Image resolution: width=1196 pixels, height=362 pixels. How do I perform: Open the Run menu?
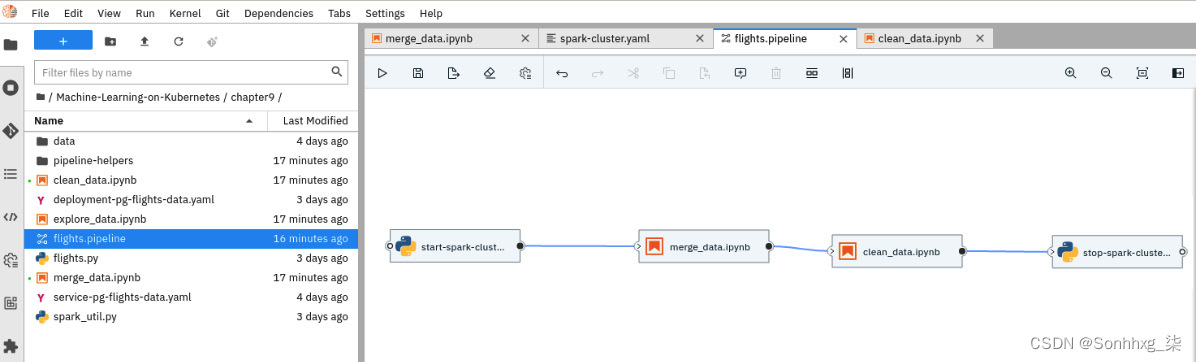coord(145,14)
